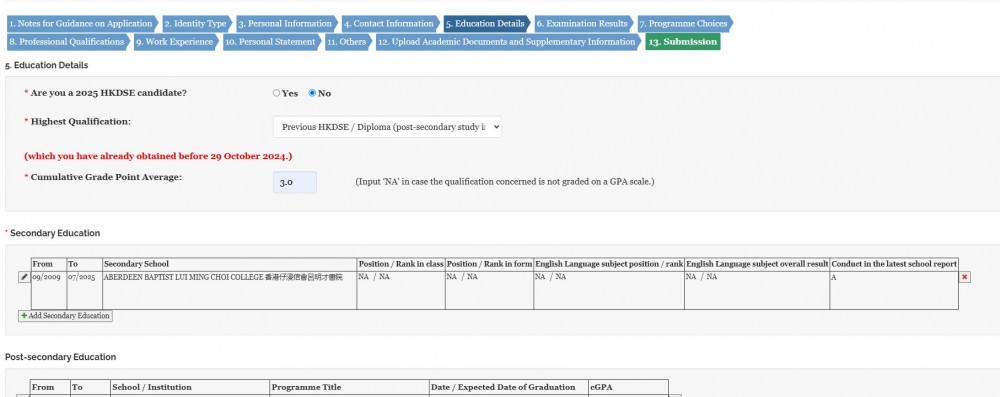Click the Cumulative Grade Point Average field
The height and width of the screenshot is (397, 1000).
click(295, 182)
